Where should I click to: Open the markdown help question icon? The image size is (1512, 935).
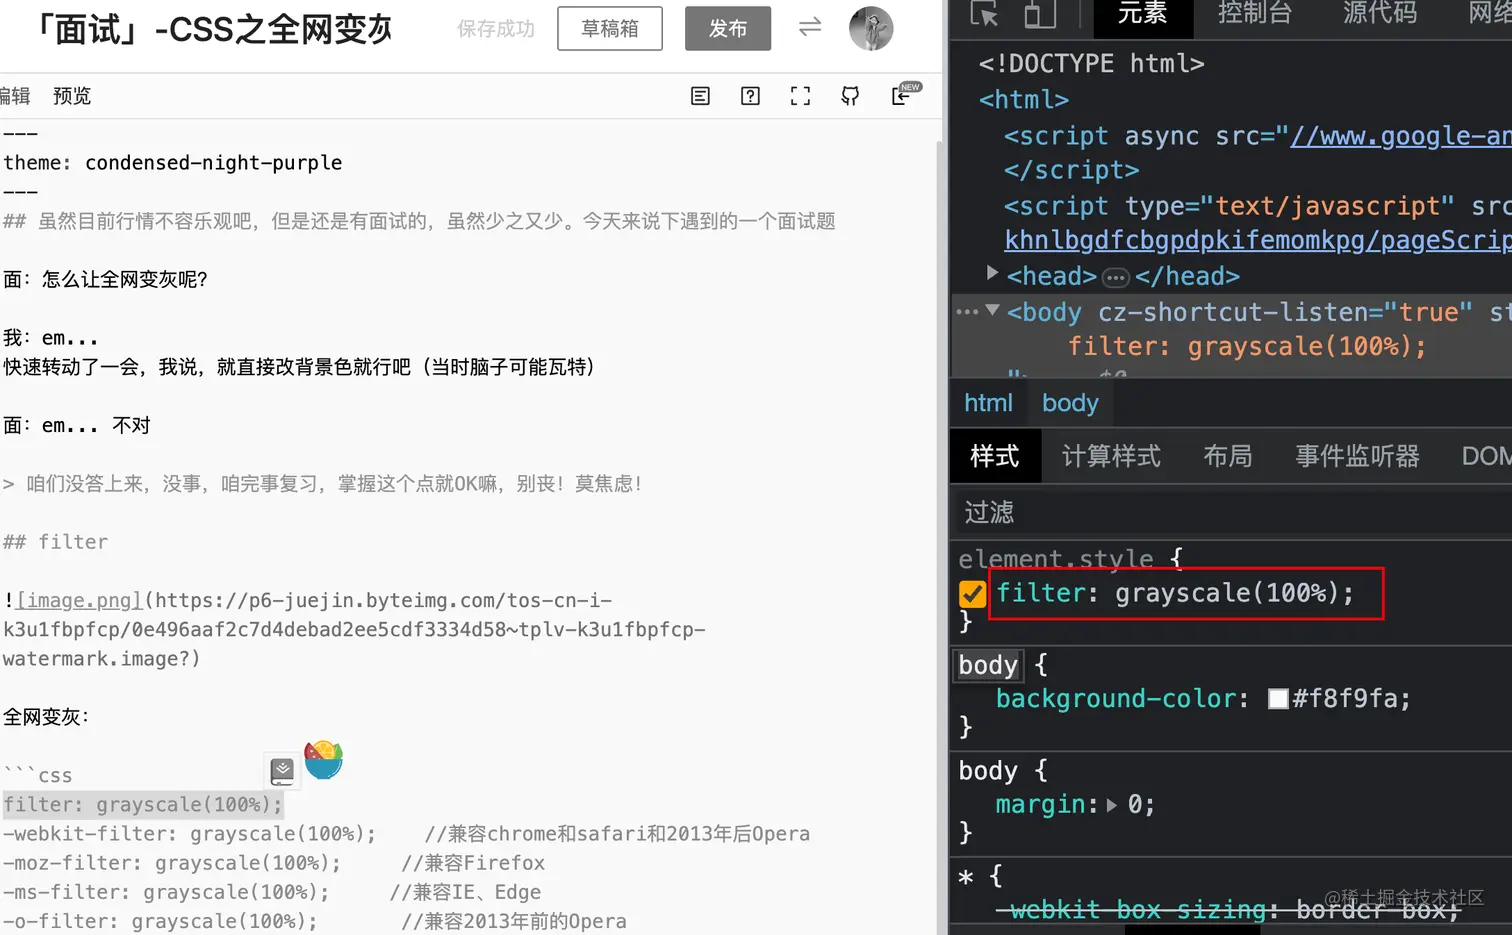click(x=750, y=96)
